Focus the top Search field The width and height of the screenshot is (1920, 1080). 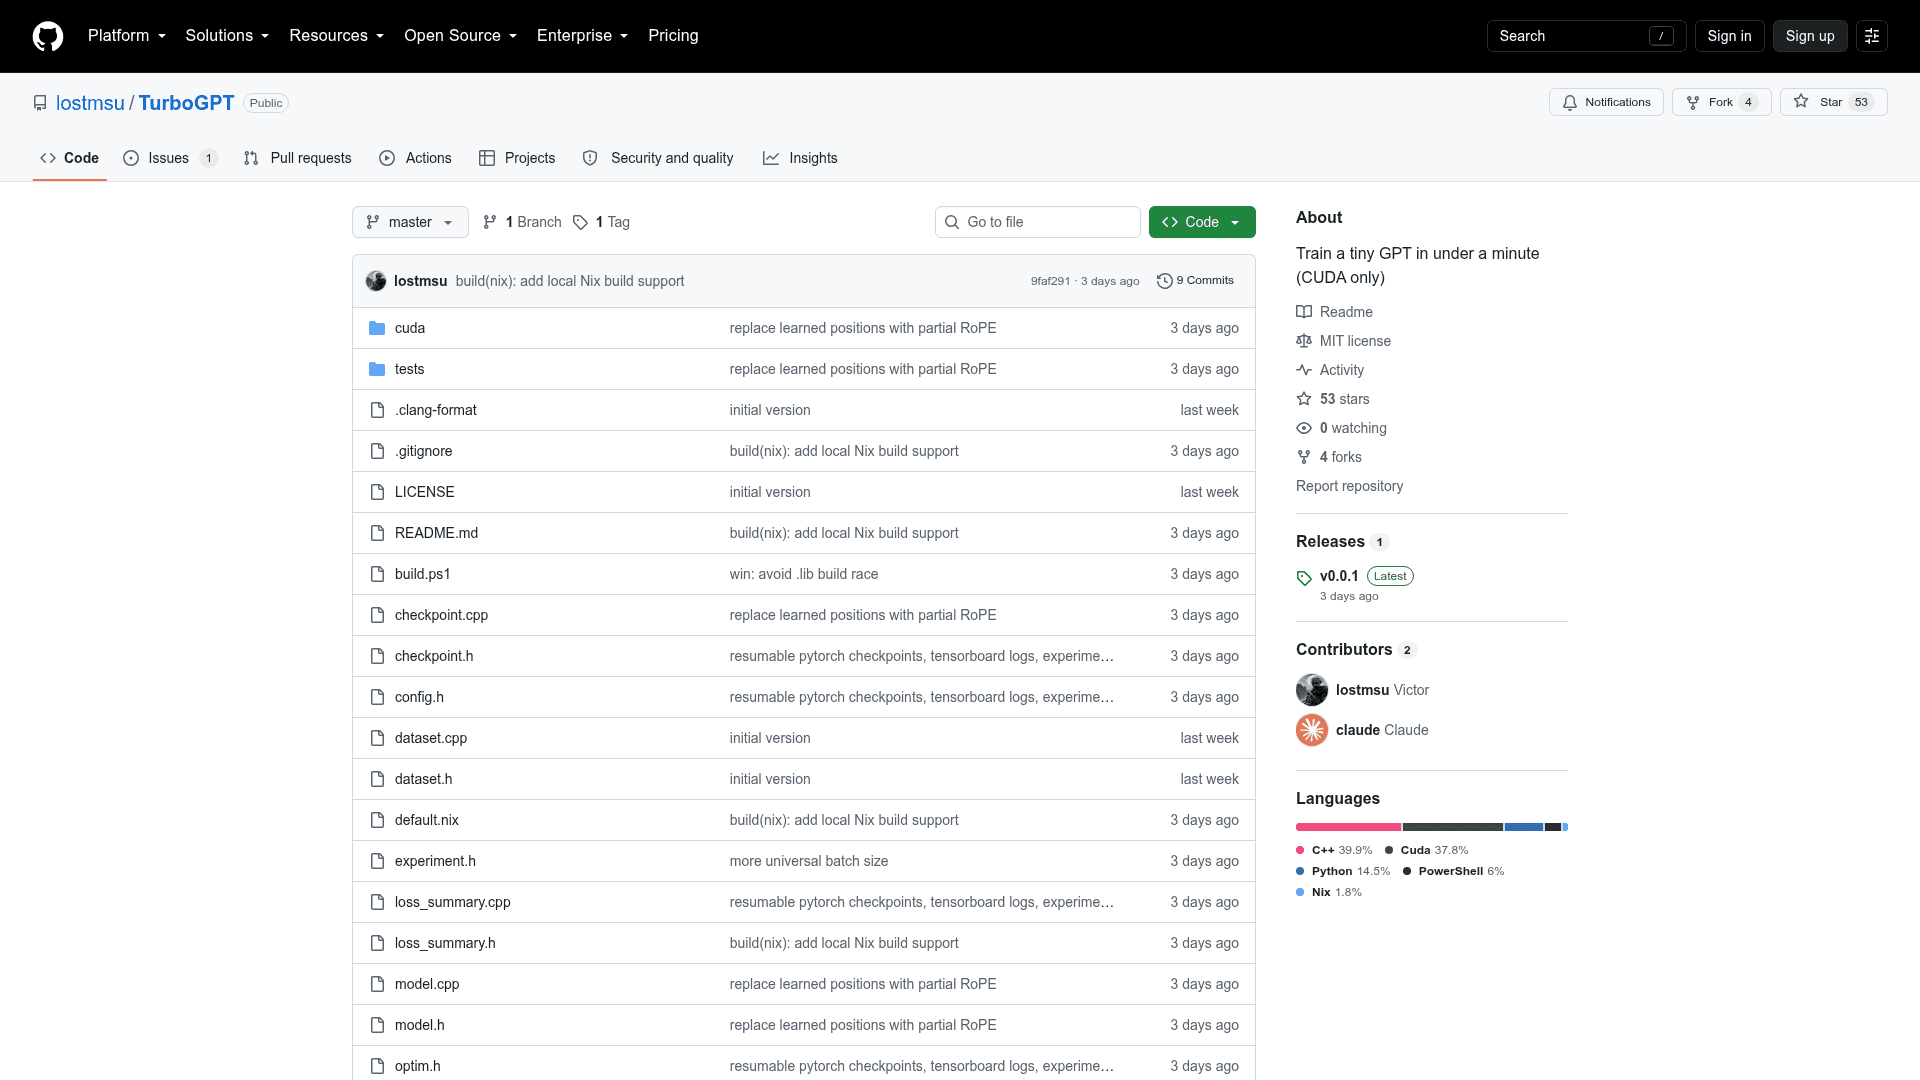pyautogui.click(x=1586, y=36)
